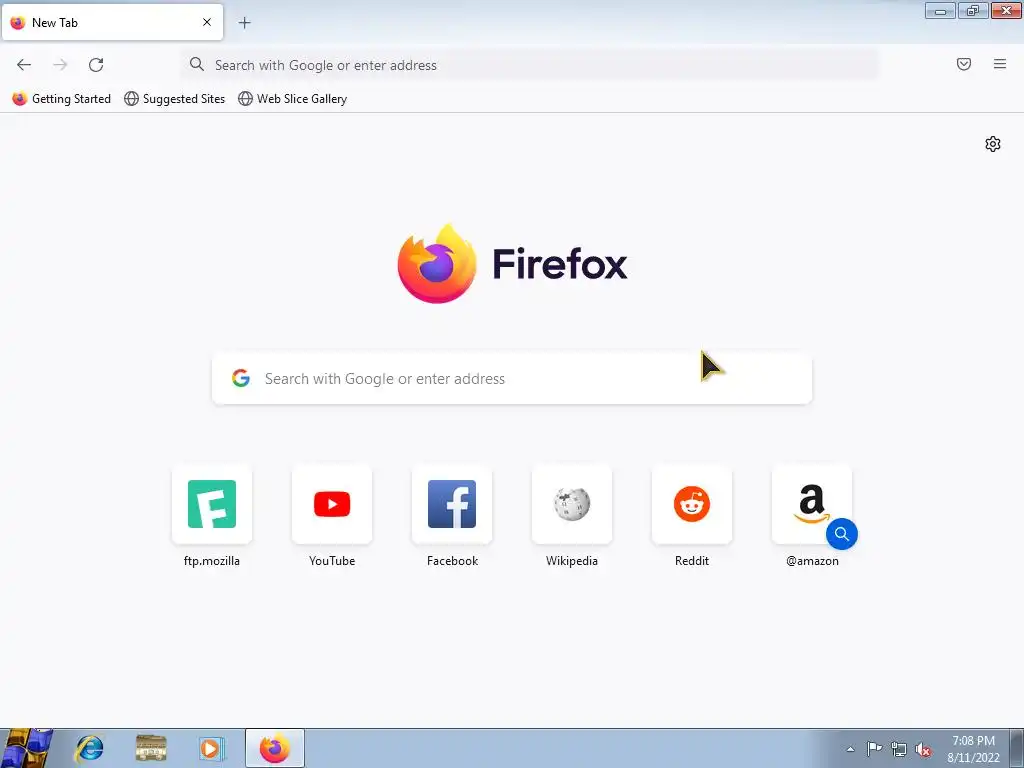This screenshot has width=1024, height=768.
Task: Launch Internet Explorer from the taskbar
Action: pos(89,749)
